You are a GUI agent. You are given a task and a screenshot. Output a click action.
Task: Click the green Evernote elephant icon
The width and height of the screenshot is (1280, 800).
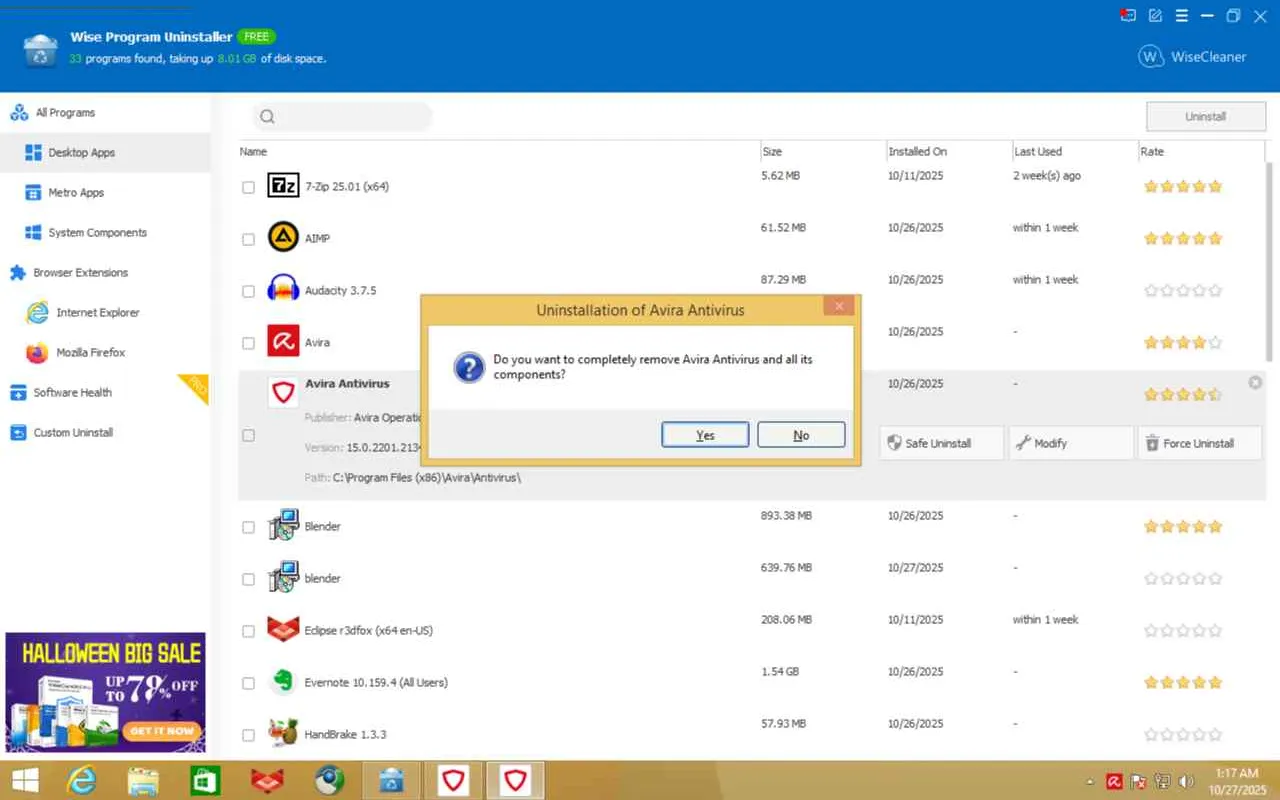[x=283, y=682]
